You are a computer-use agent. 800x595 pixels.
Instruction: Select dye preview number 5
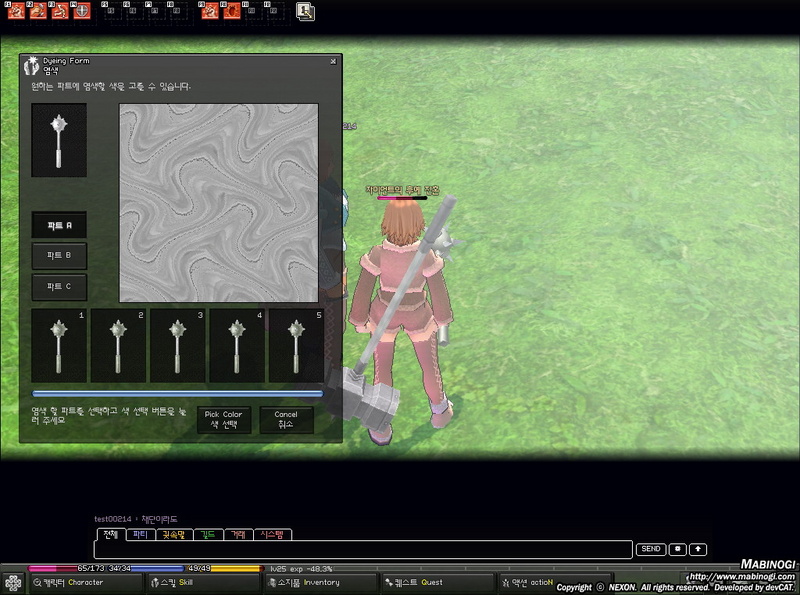pyautogui.click(x=296, y=345)
